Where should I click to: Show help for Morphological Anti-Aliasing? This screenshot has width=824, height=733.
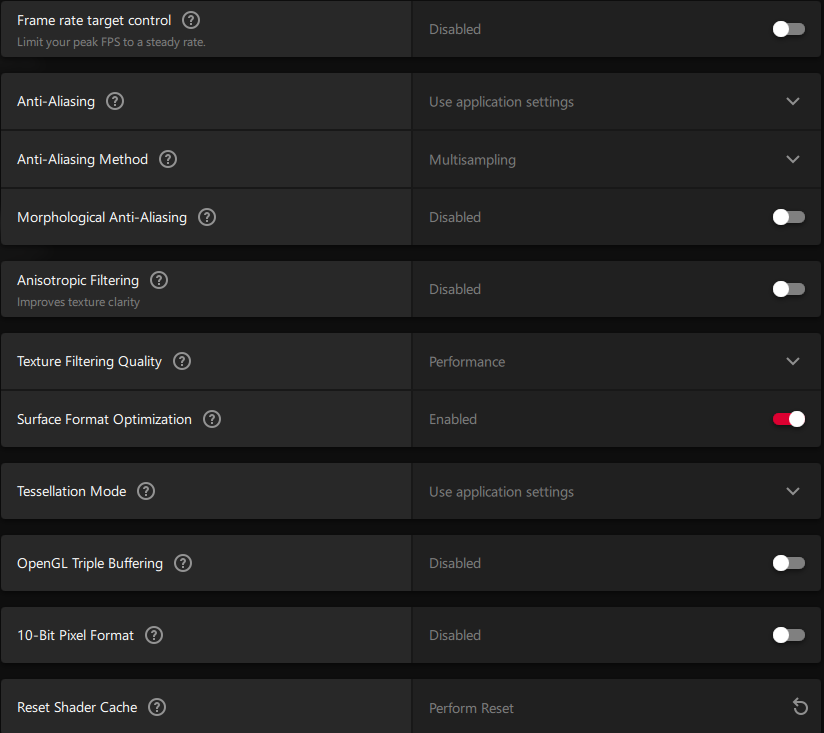(207, 217)
